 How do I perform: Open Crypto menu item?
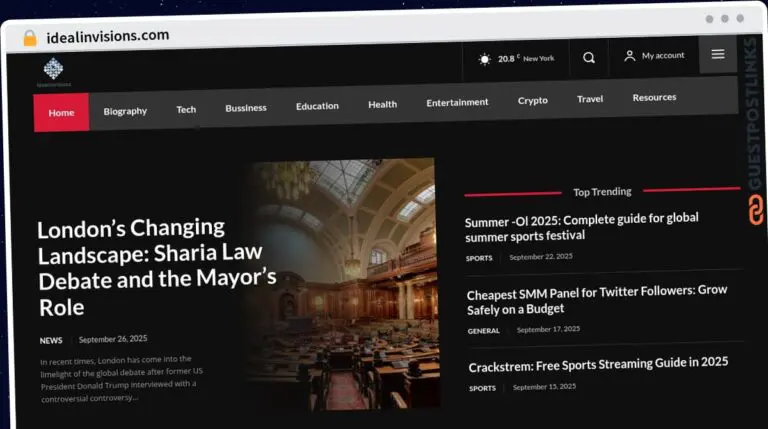point(532,100)
